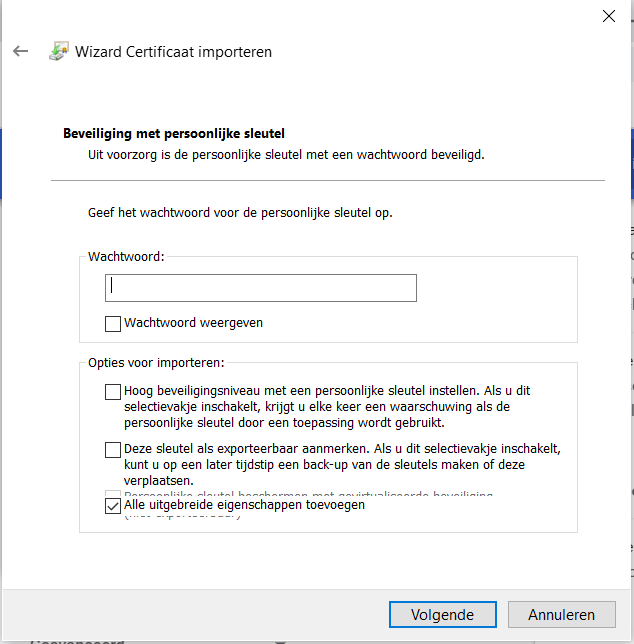Click the 'Opties voor importeren:' group label
This screenshot has height=644, width=634.
(155, 362)
